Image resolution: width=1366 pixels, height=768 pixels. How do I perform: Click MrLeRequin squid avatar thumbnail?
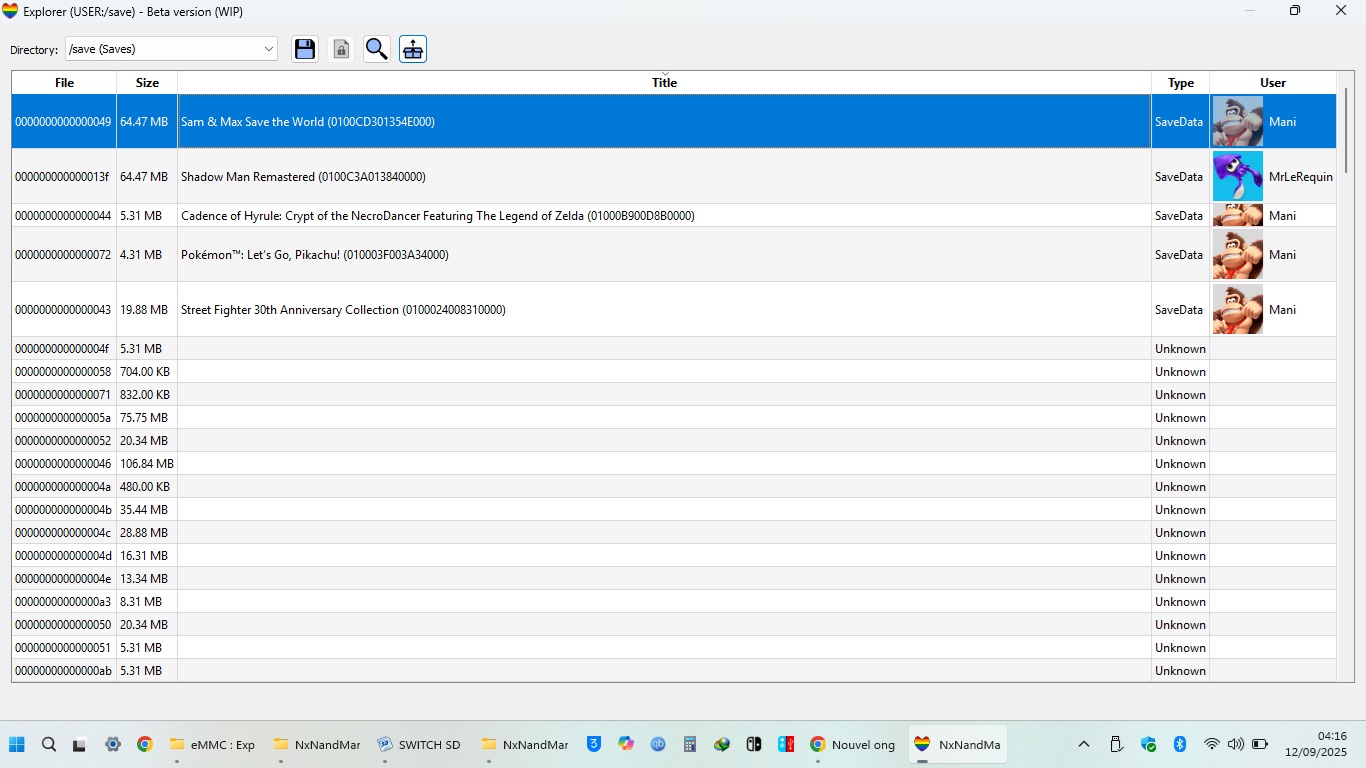(1238, 177)
